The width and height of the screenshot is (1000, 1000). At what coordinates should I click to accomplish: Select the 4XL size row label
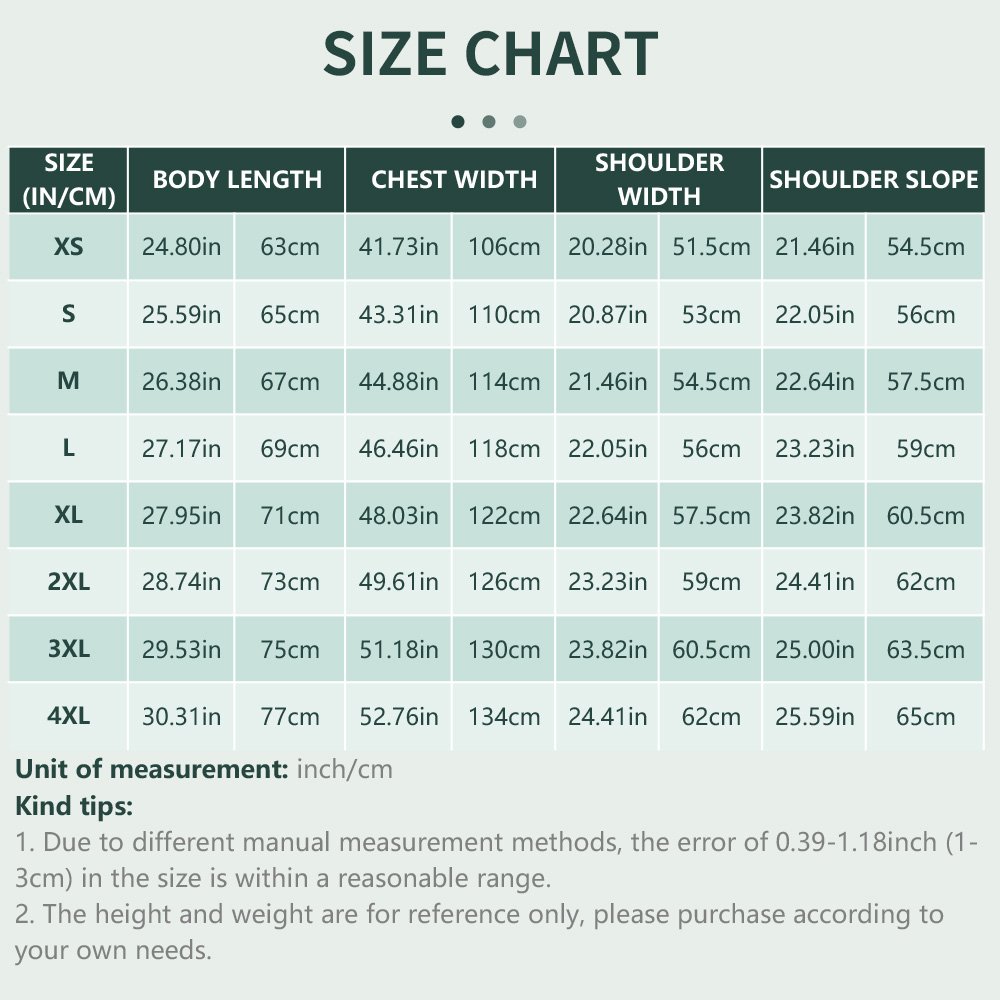[x=68, y=716]
